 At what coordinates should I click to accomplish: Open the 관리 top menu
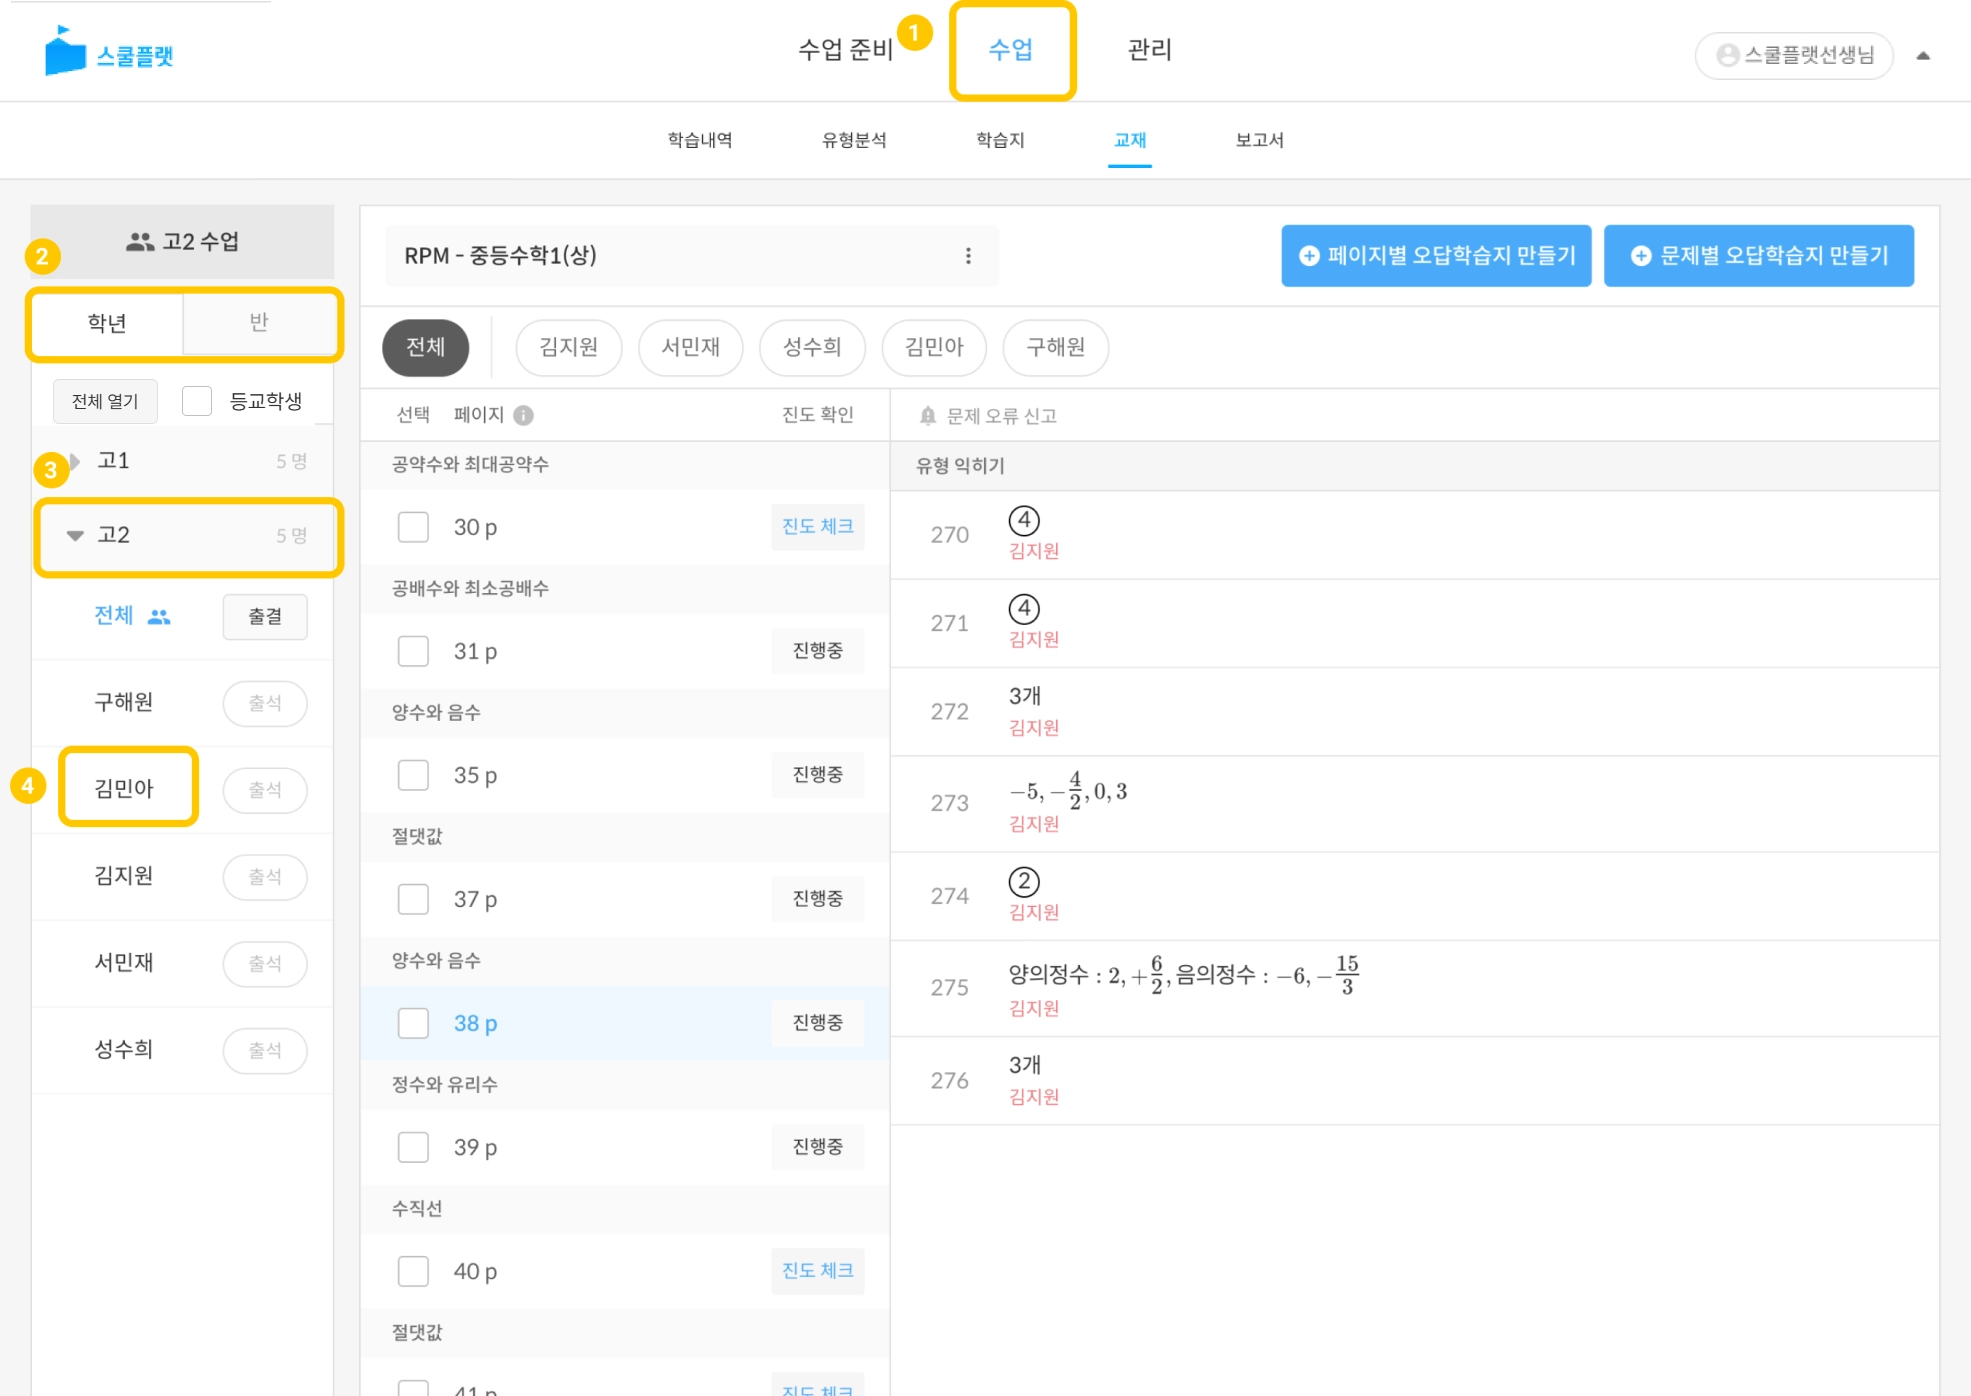pyautogui.click(x=1149, y=50)
